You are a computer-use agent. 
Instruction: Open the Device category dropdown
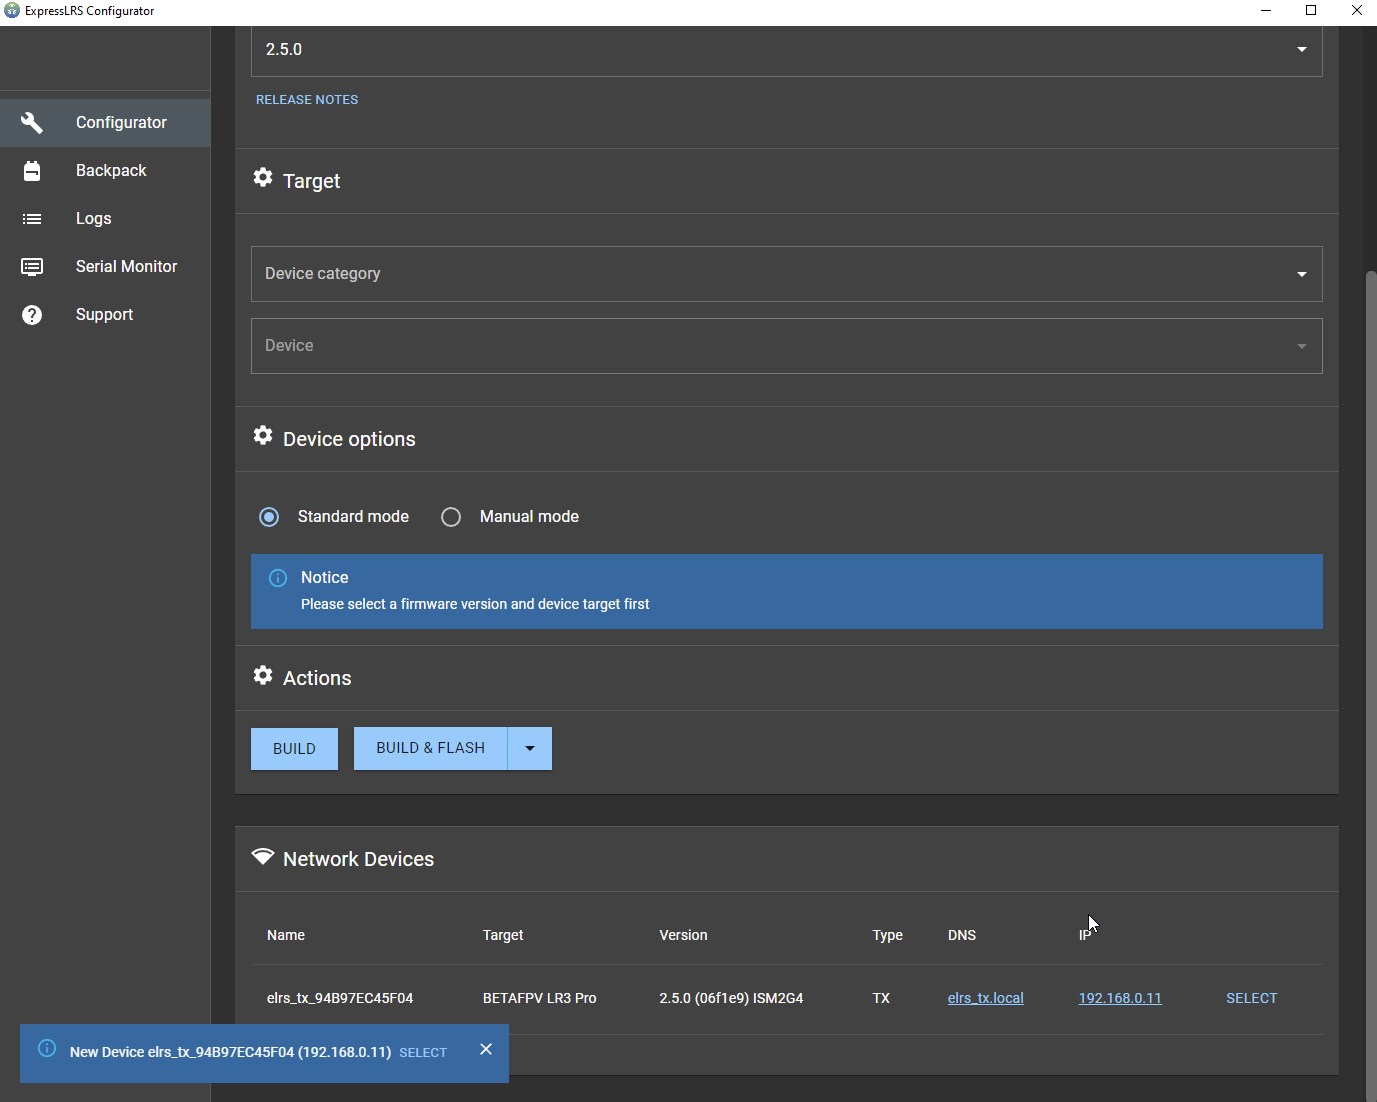[x=786, y=274]
